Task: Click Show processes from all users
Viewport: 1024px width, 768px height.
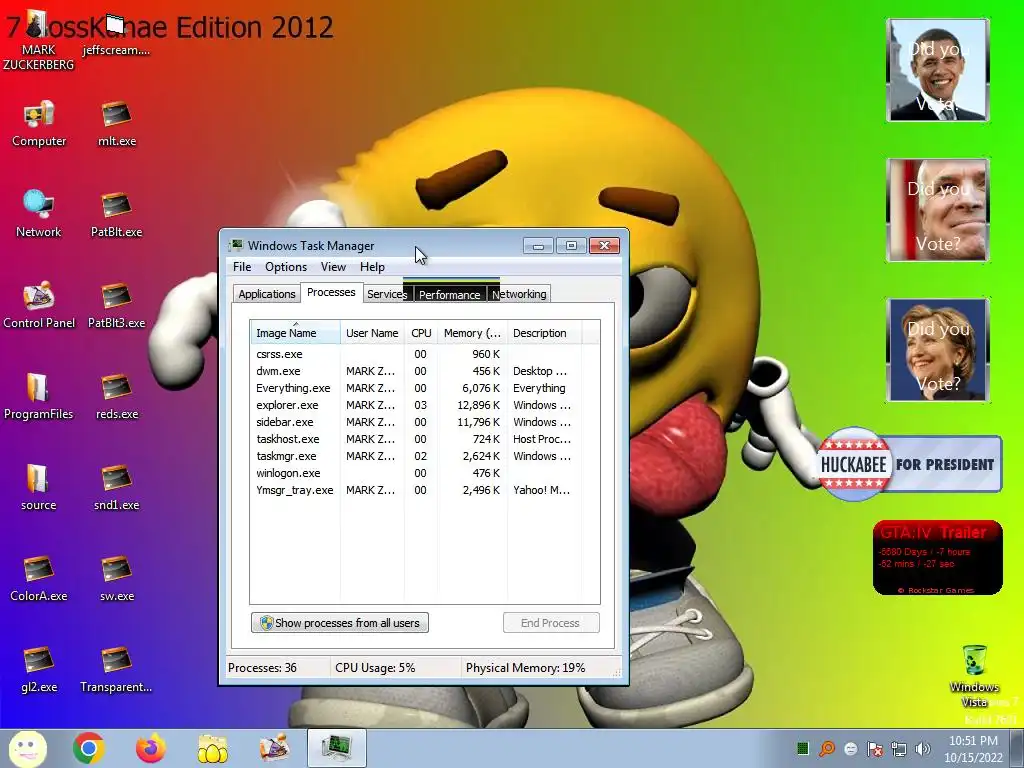Action: [x=340, y=622]
